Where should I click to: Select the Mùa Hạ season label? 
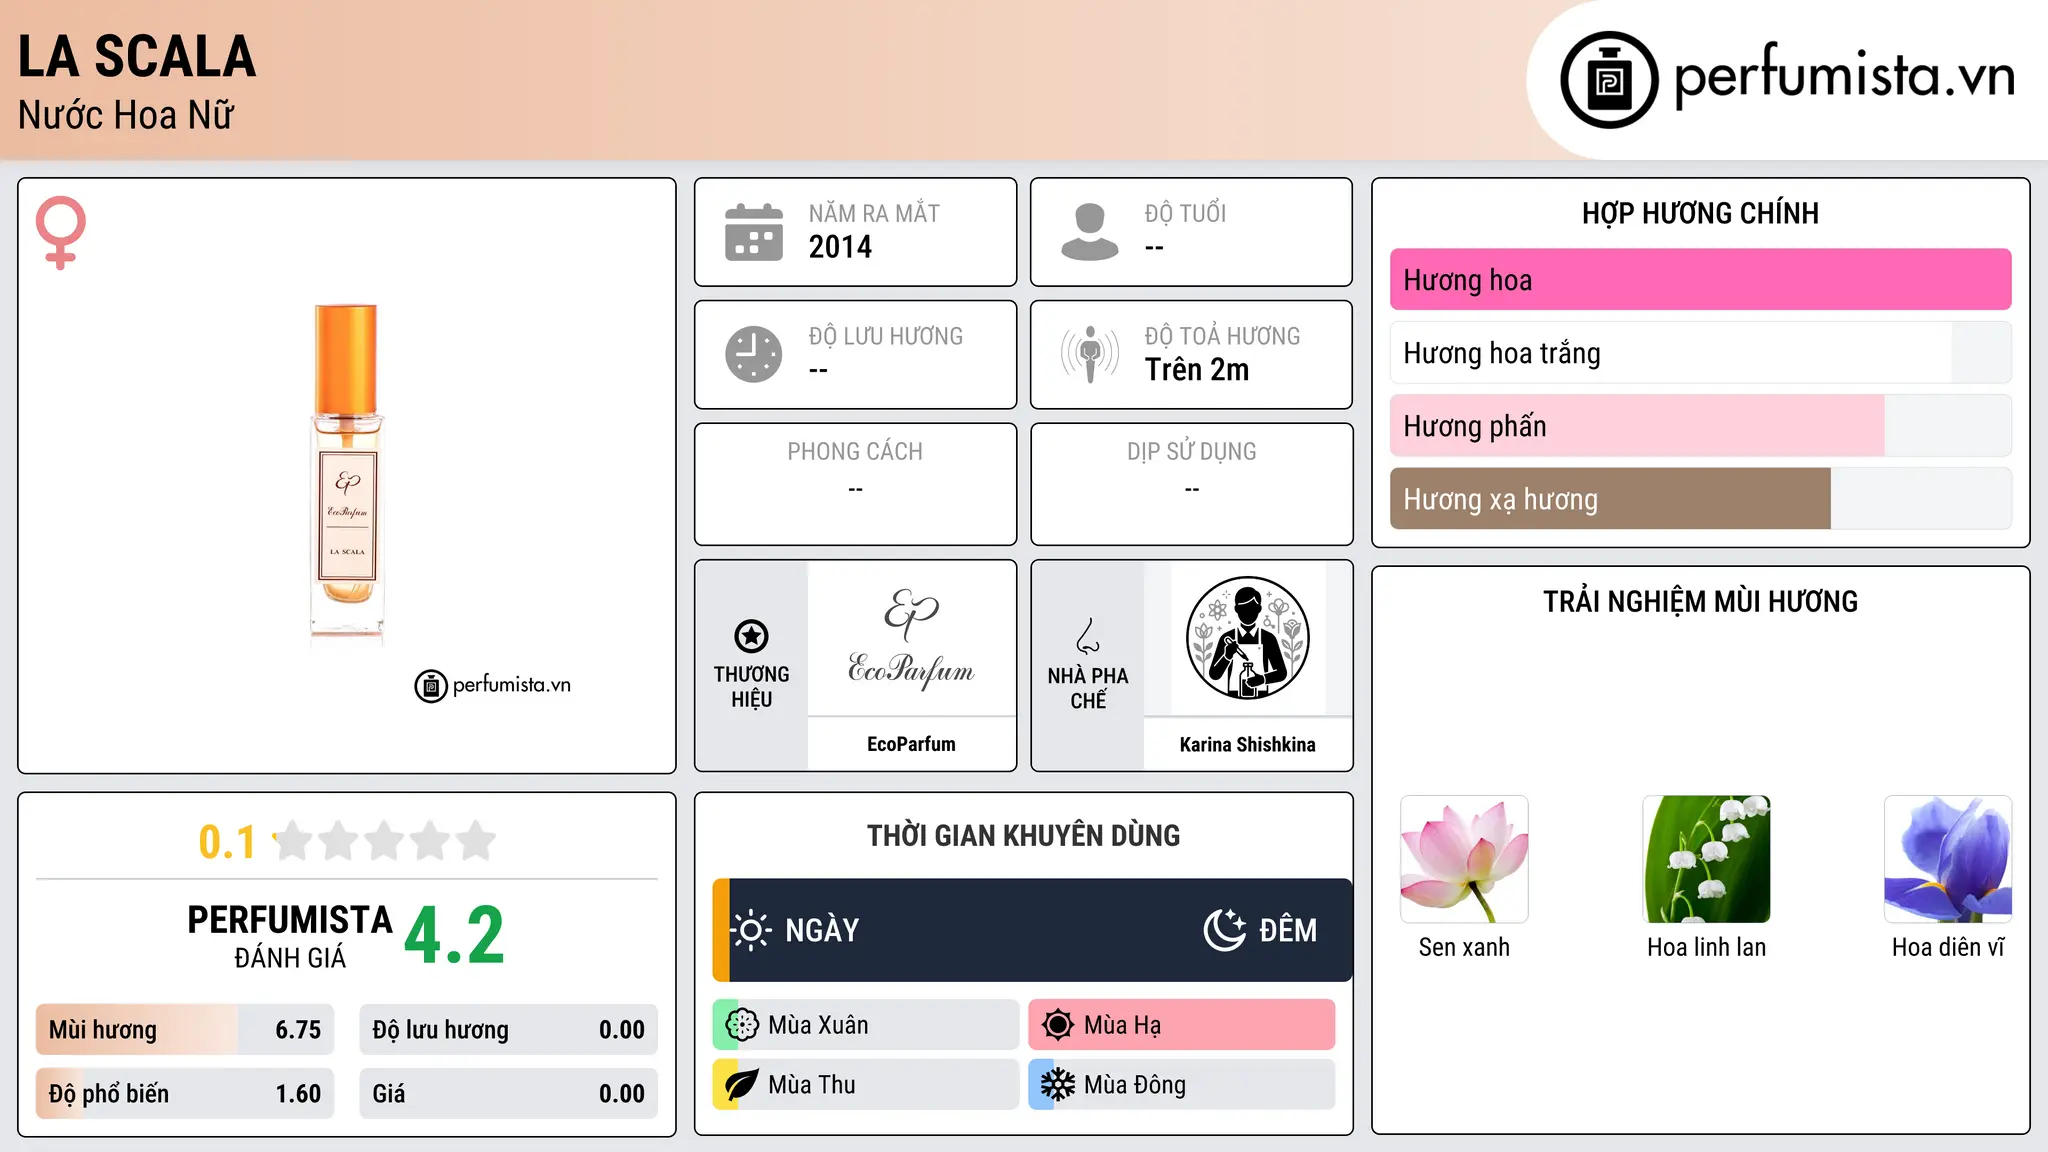tap(1122, 1025)
